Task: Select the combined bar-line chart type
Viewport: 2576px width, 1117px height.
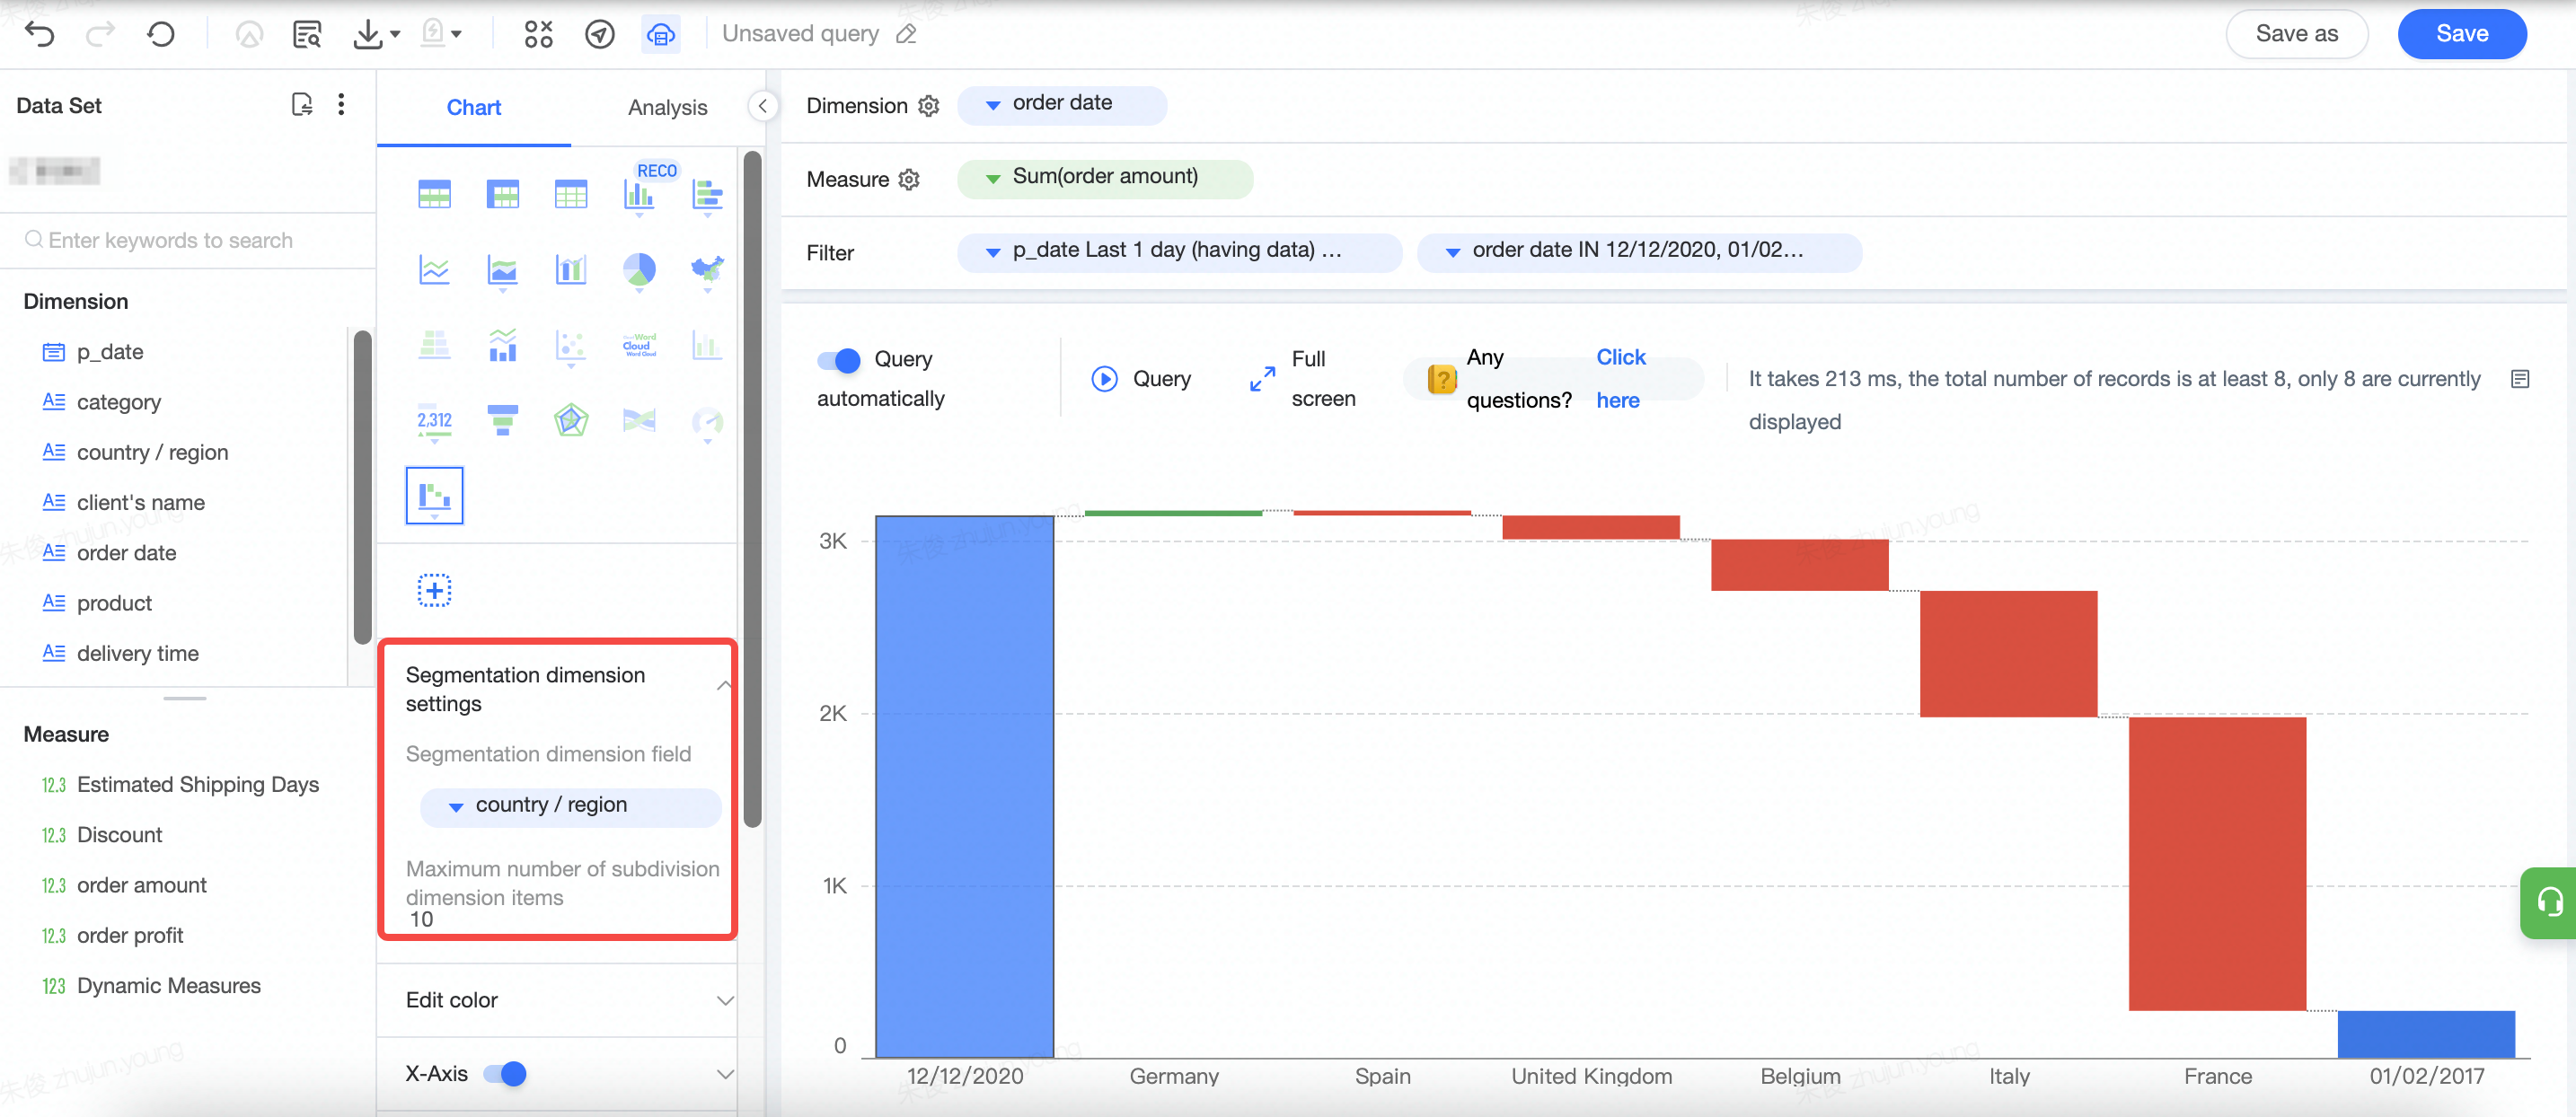Action: pos(570,270)
